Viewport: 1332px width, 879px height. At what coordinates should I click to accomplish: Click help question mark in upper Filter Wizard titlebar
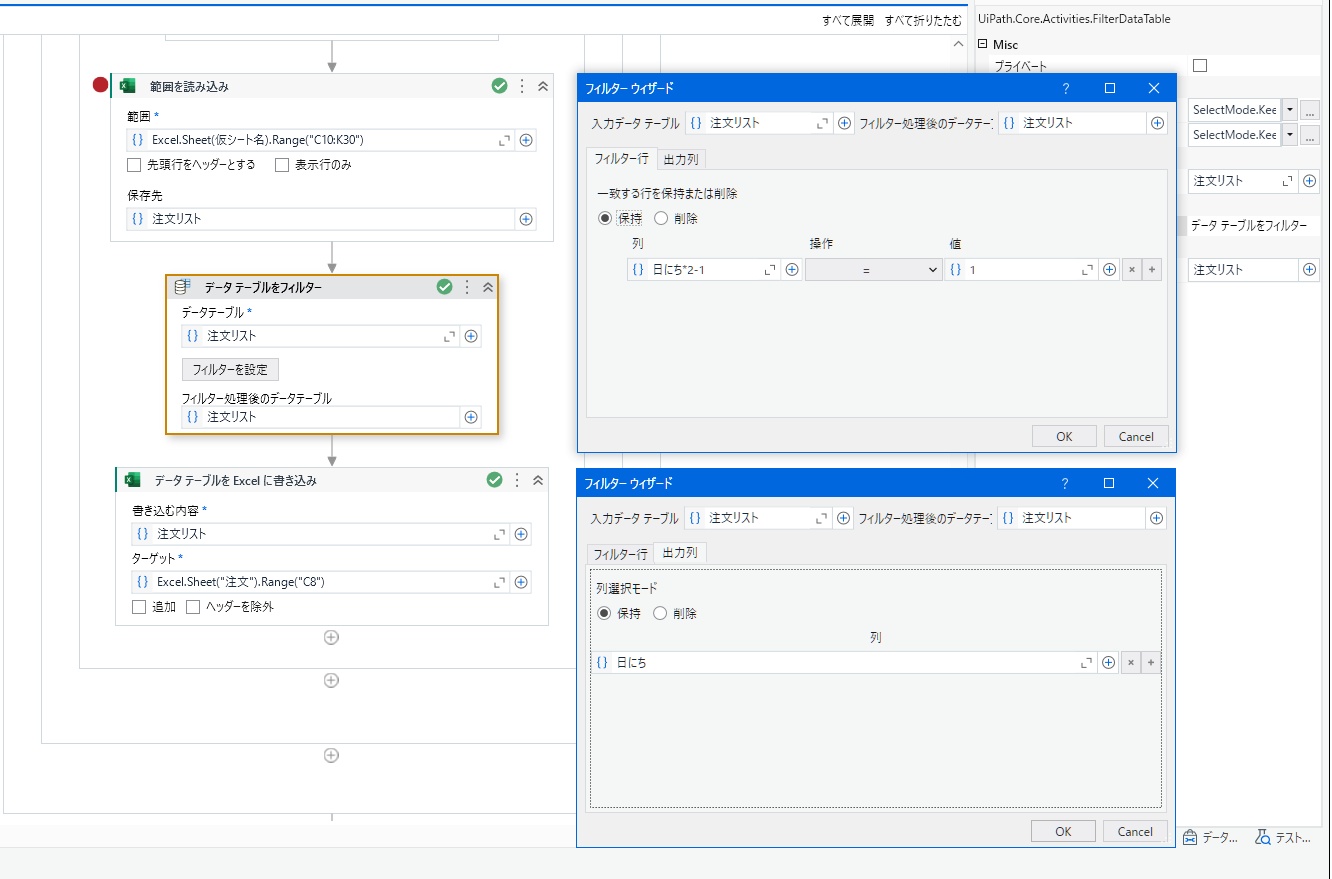click(x=1066, y=88)
